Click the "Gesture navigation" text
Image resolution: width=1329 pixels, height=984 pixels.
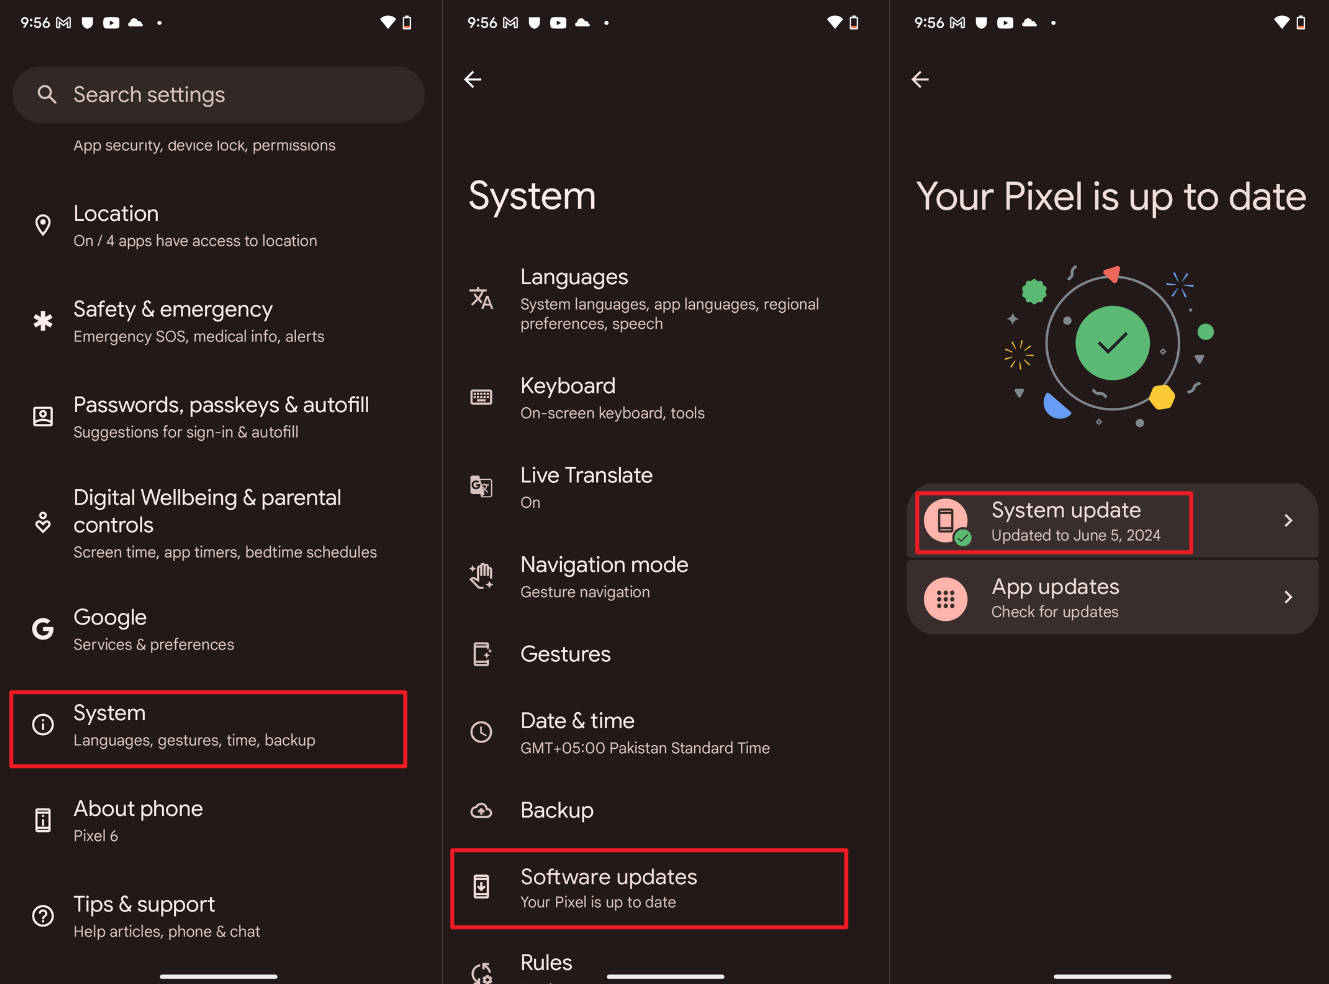pos(585,592)
